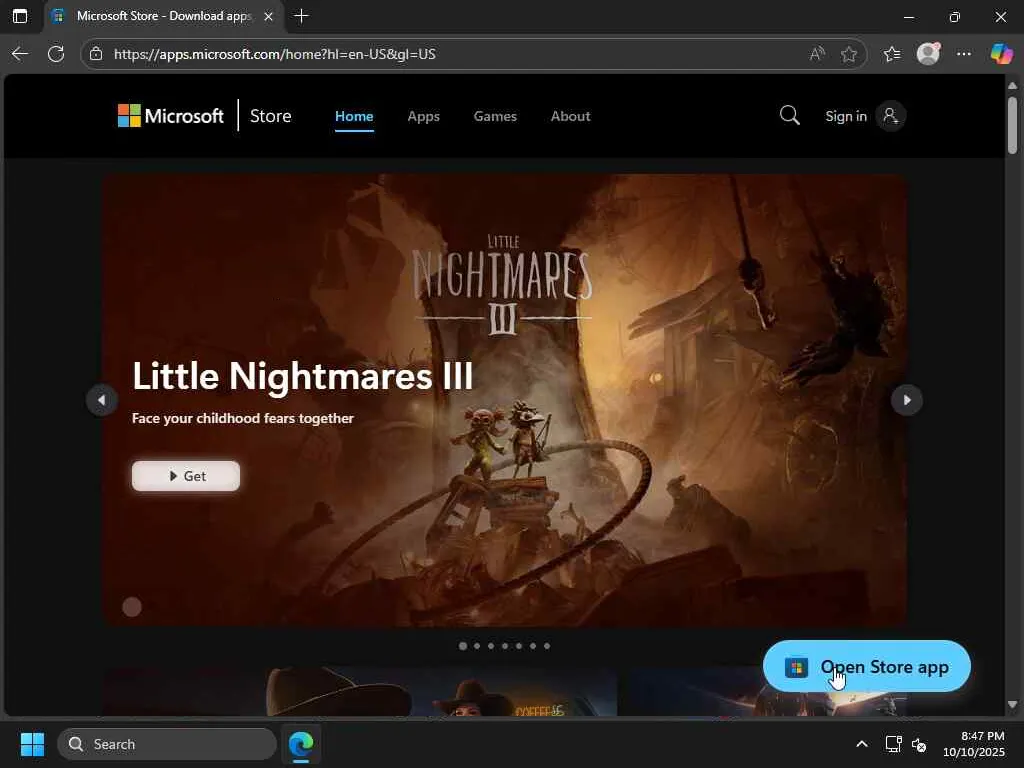The height and width of the screenshot is (768, 1024).
Task: Open Microsoft Edge from the taskbar
Action: pos(301,744)
